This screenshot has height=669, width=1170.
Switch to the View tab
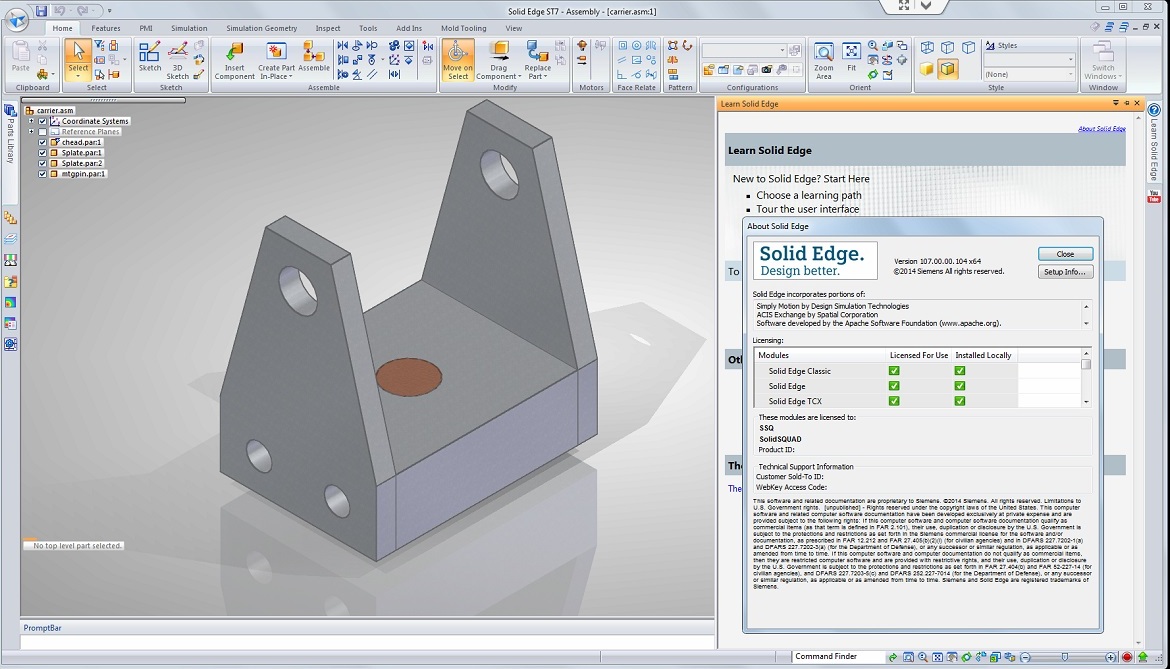click(x=514, y=28)
